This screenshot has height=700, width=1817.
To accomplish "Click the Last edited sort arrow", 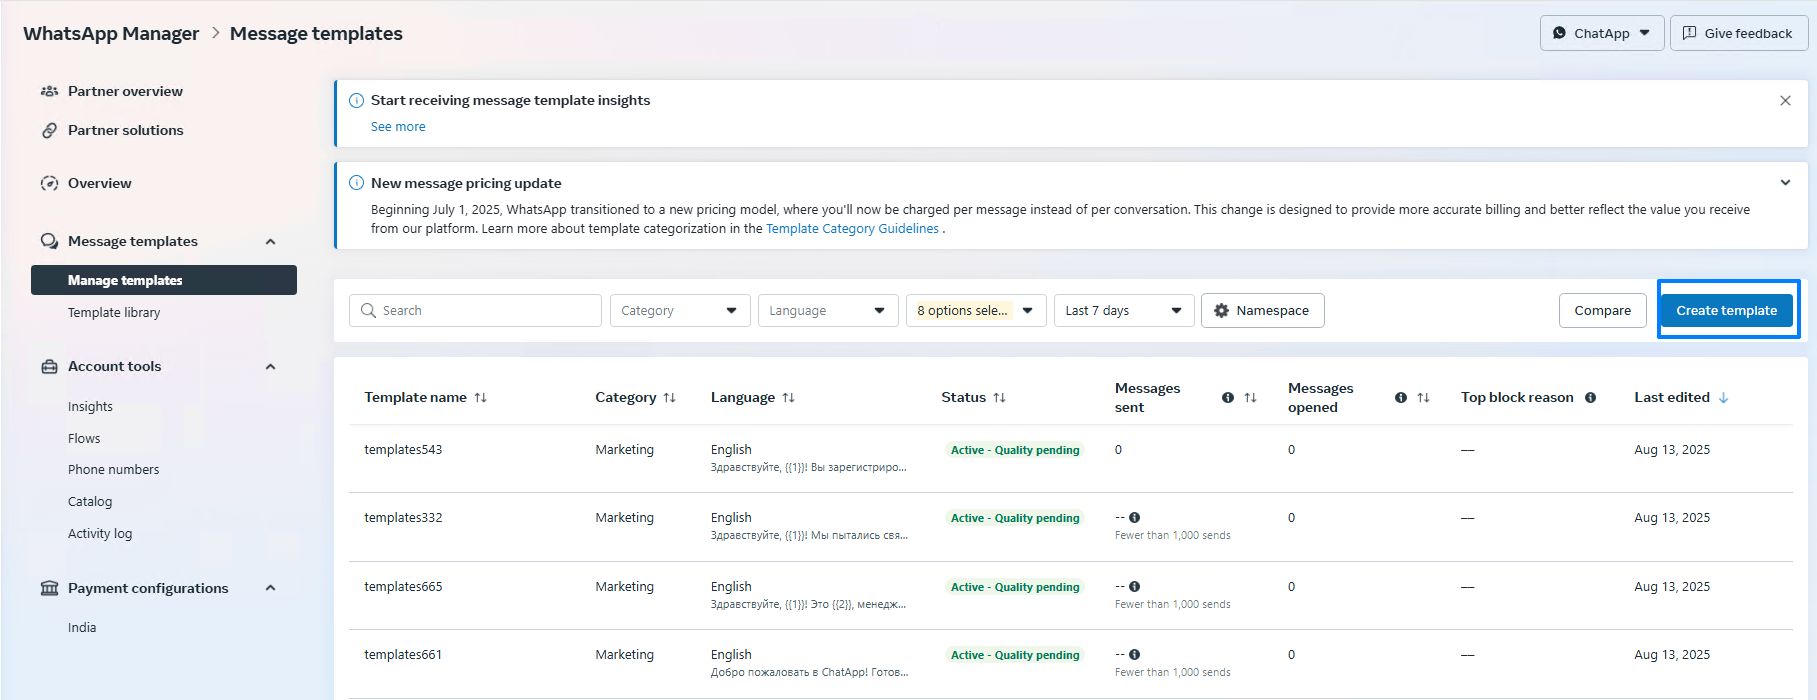I will pyautogui.click(x=1723, y=398).
